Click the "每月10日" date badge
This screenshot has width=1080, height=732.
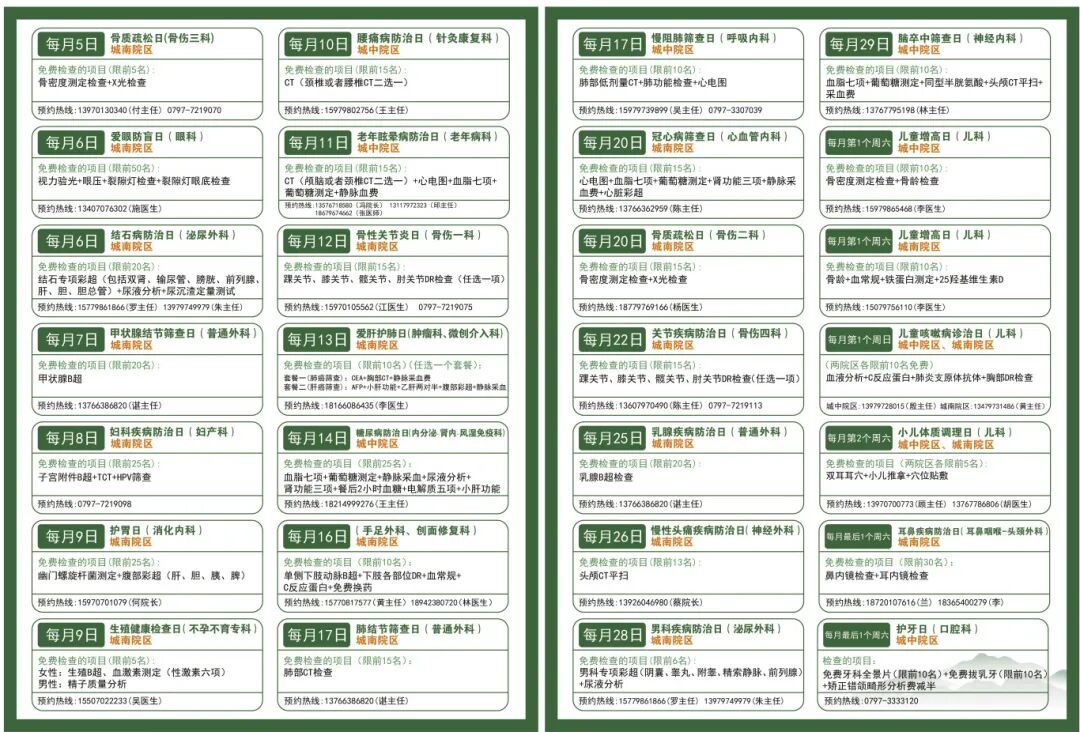coord(317,45)
